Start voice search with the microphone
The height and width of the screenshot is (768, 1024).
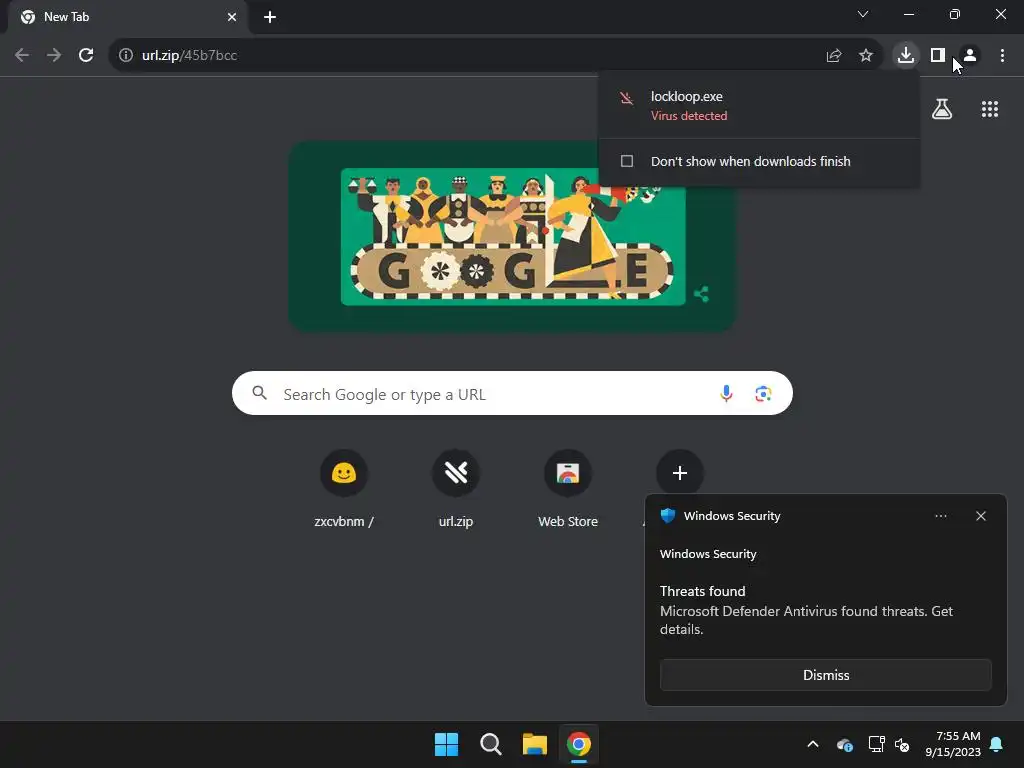[x=726, y=394]
